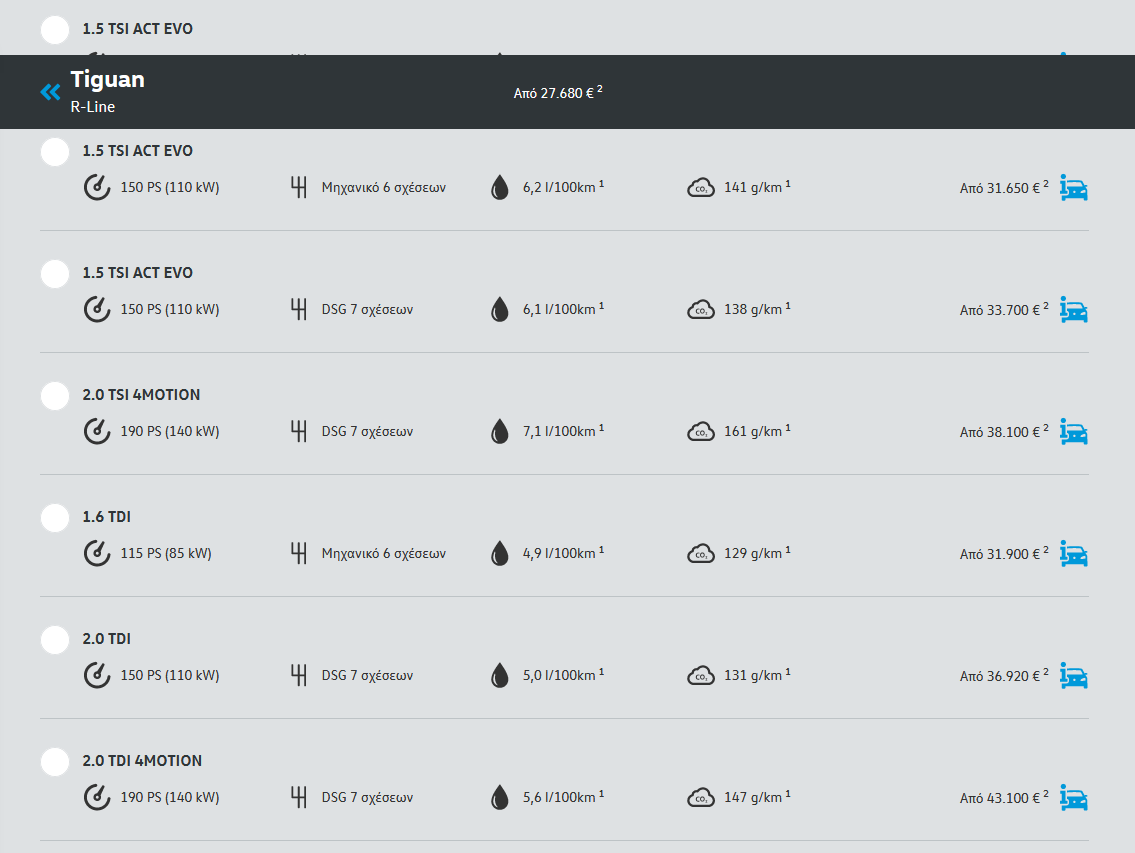
Task: Select the partially hidden top 1.5 TSI ACT EVO radio
Action: point(55,30)
